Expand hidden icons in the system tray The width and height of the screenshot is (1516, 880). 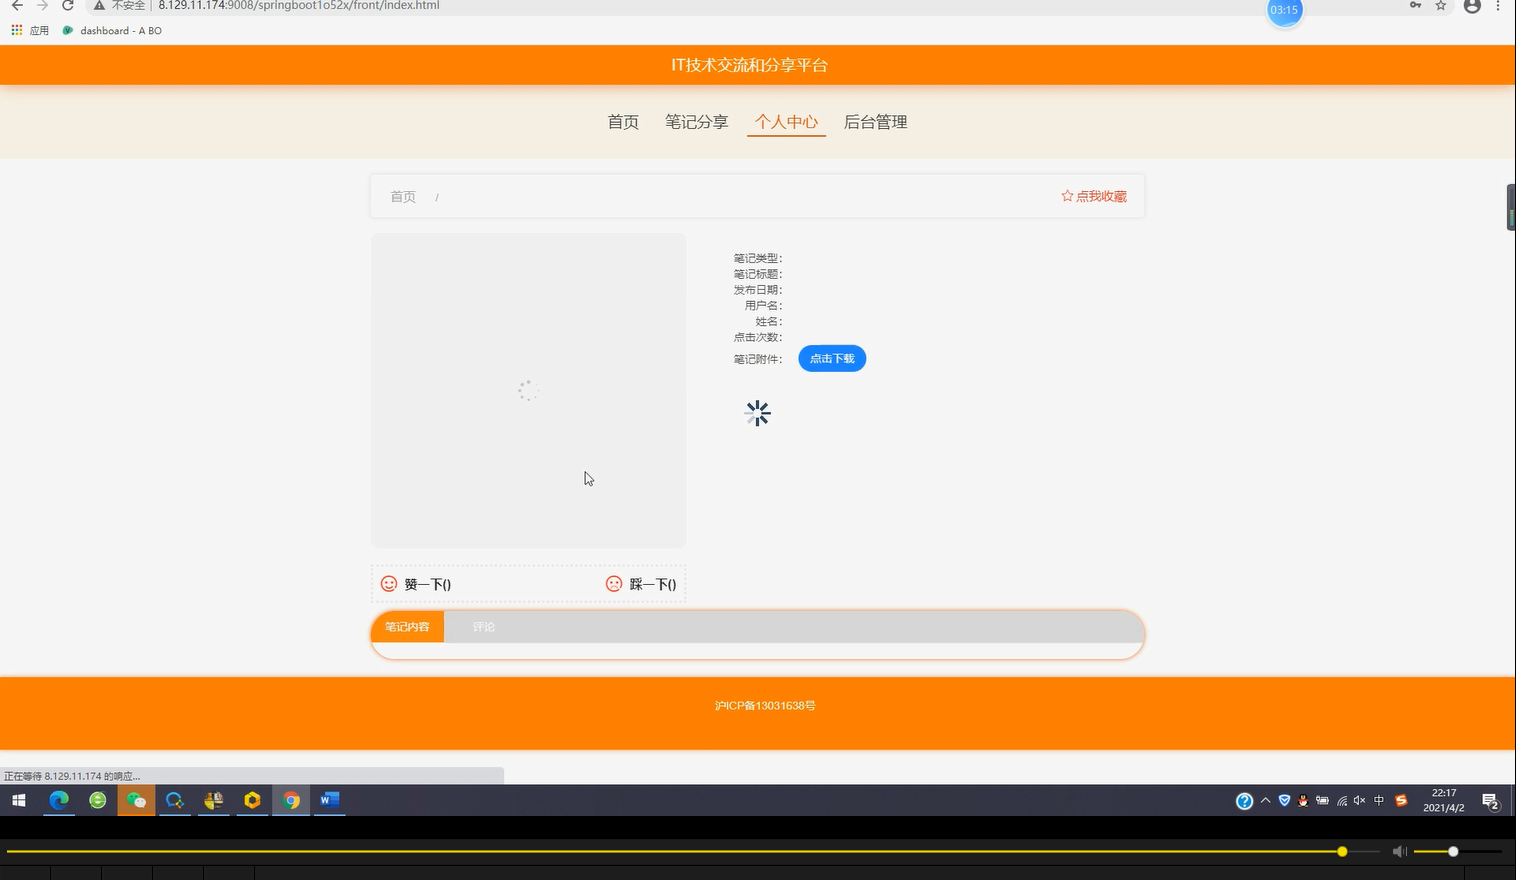click(x=1265, y=800)
